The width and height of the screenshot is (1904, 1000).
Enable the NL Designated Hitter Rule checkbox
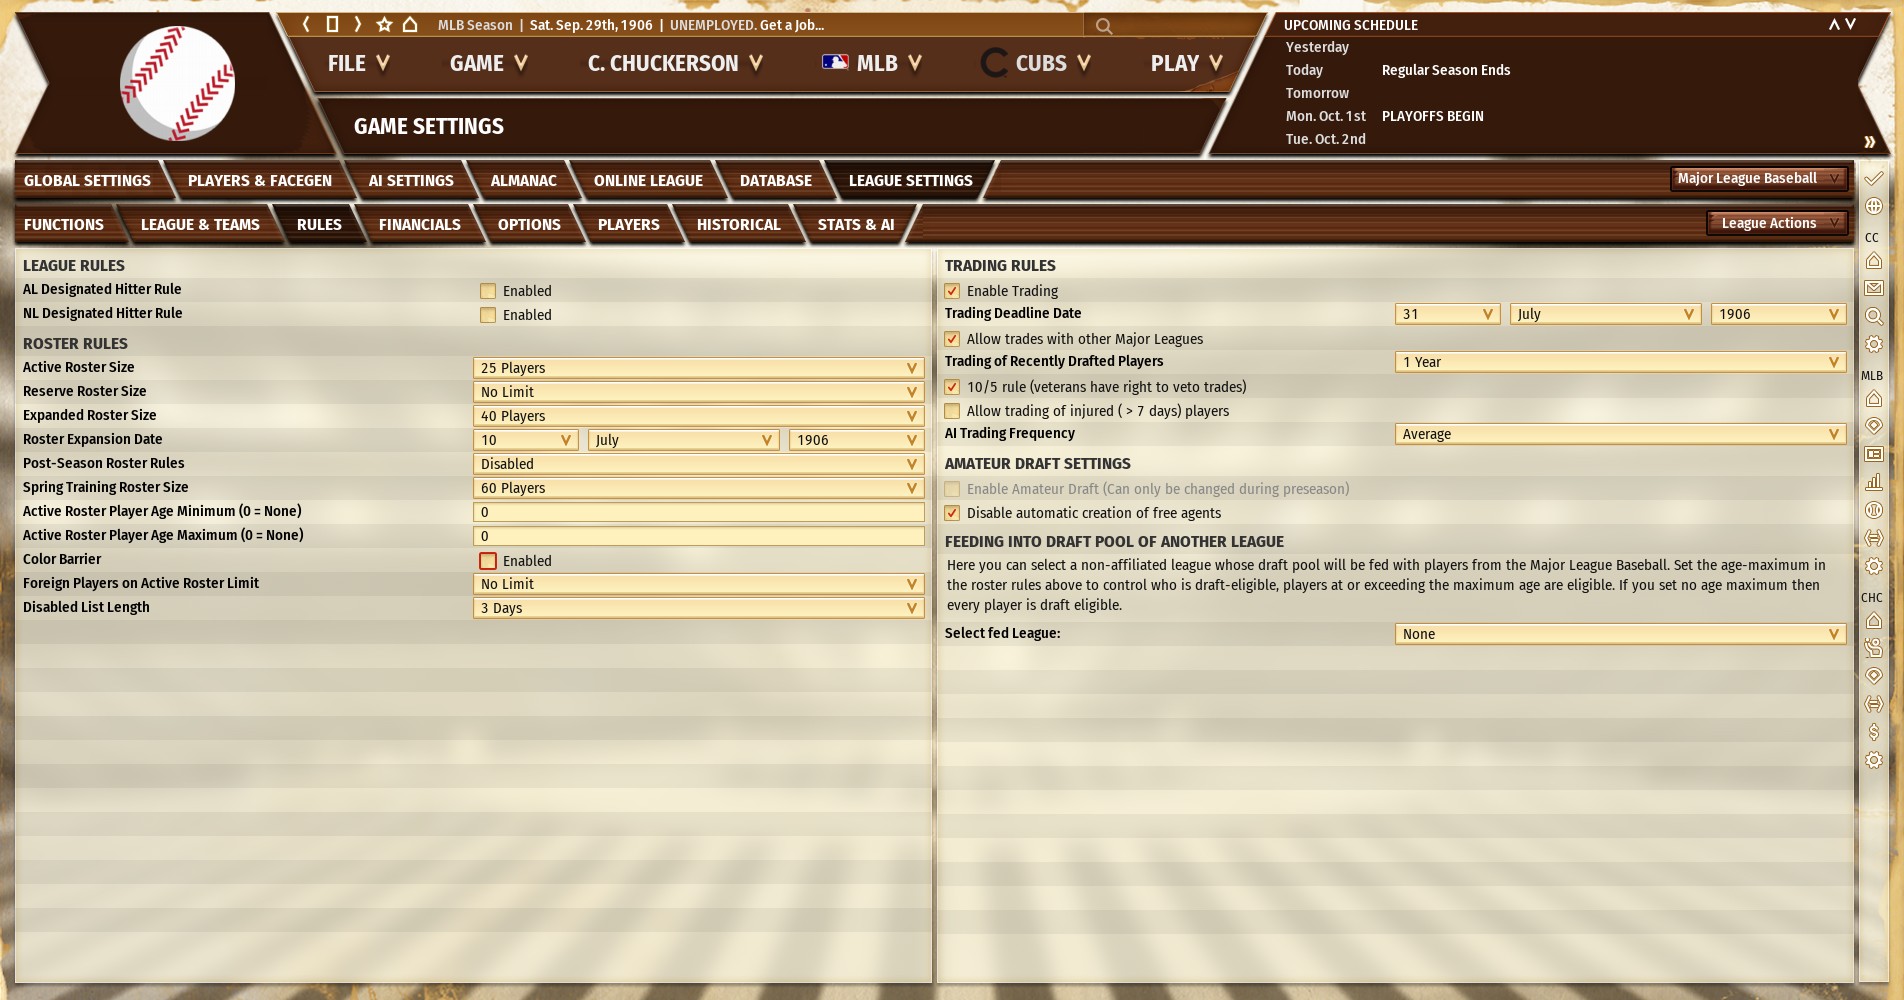tap(488, 315)
